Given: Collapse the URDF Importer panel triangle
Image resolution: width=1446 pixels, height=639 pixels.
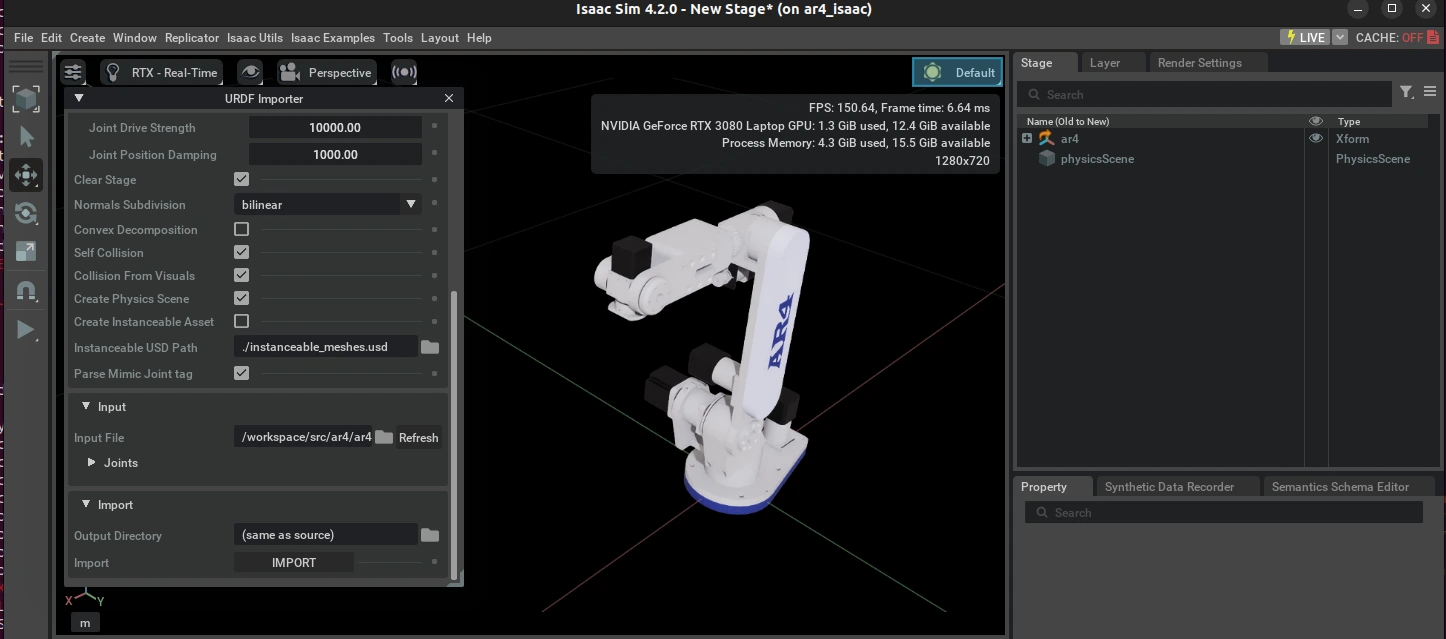Looking at the screenshot, I should point(79,98).
